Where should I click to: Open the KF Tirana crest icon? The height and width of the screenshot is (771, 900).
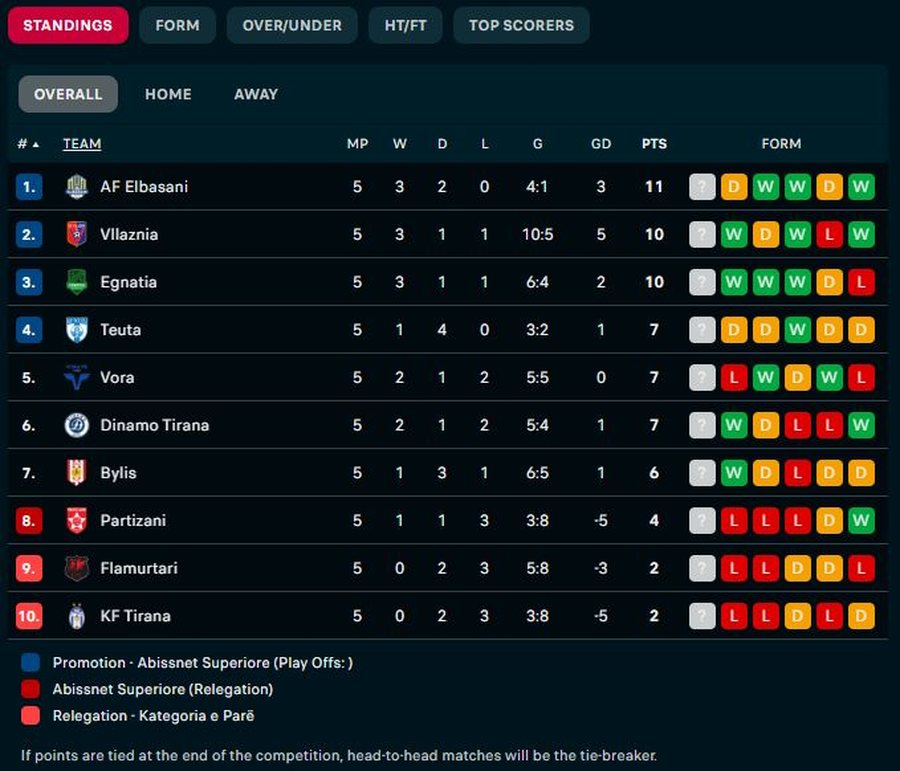click(76, 616)
